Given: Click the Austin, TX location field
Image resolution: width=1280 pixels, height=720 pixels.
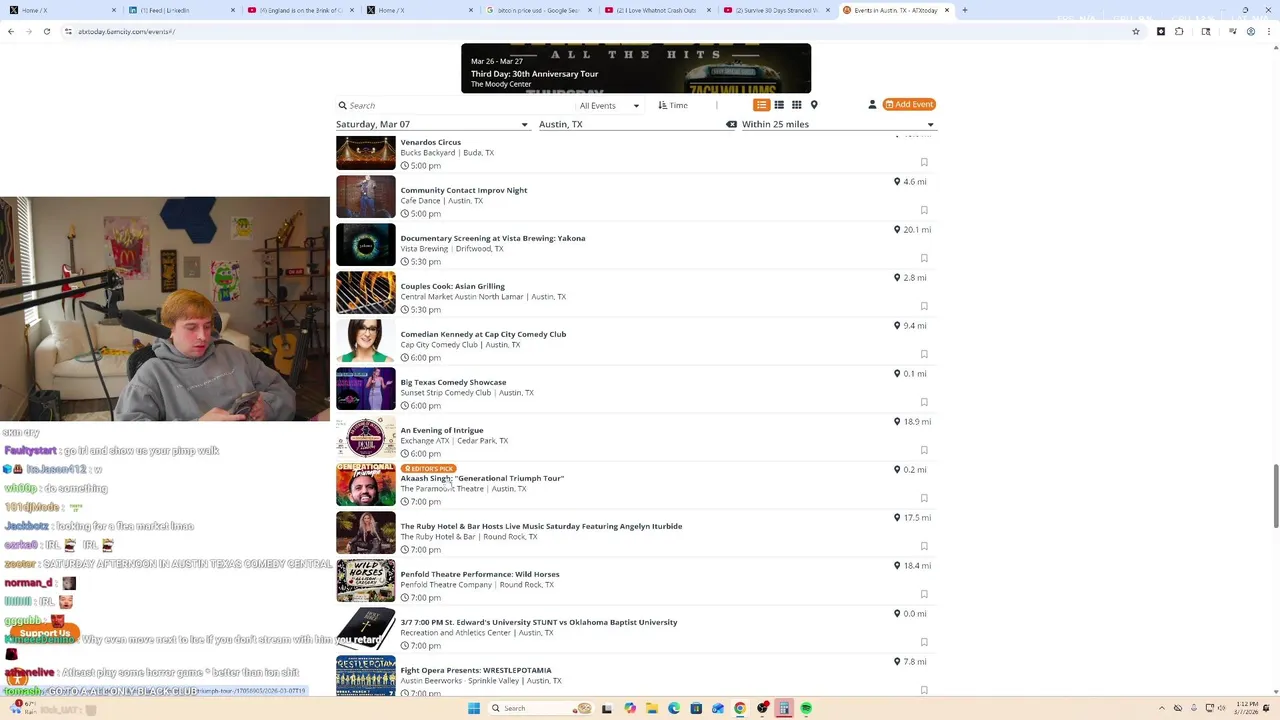Looking at the screenshot, I should coord(630,124).
